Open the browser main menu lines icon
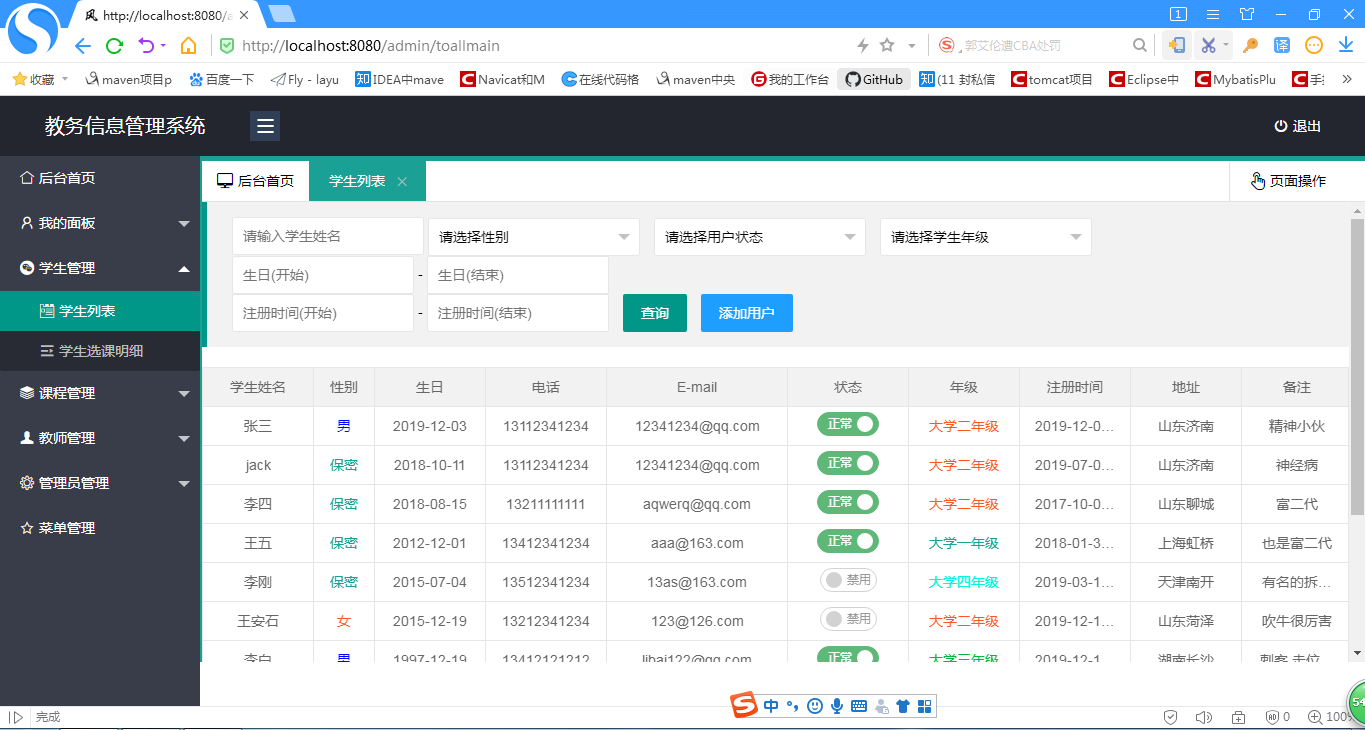1365x730 pixels. (1212, 14)
